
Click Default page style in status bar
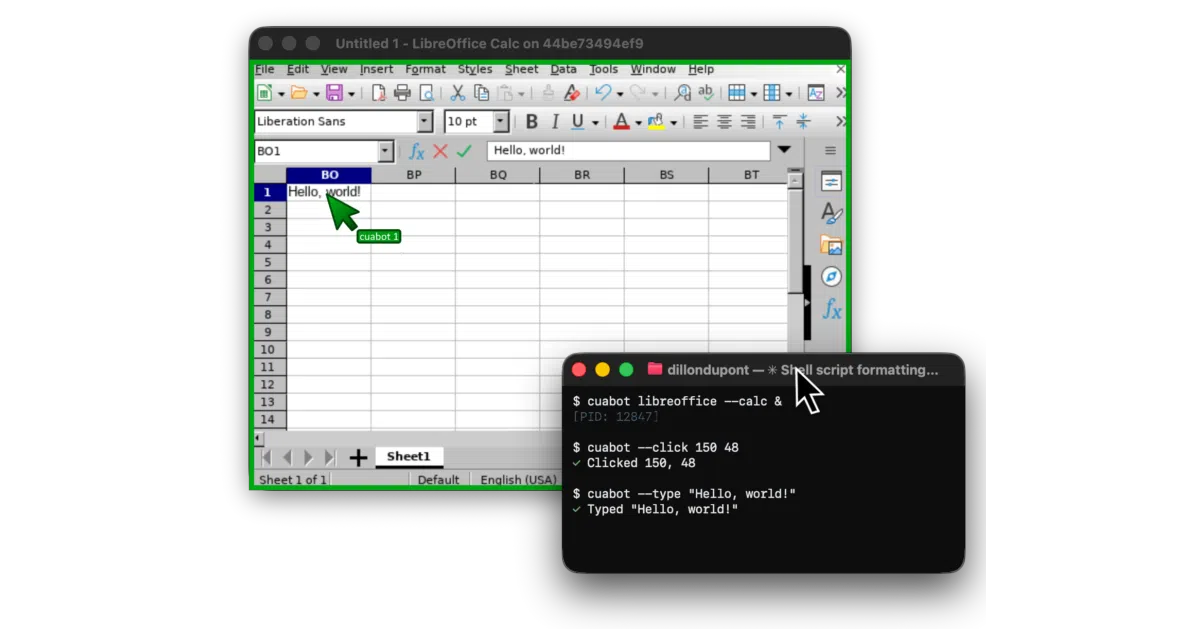point(439,480)
